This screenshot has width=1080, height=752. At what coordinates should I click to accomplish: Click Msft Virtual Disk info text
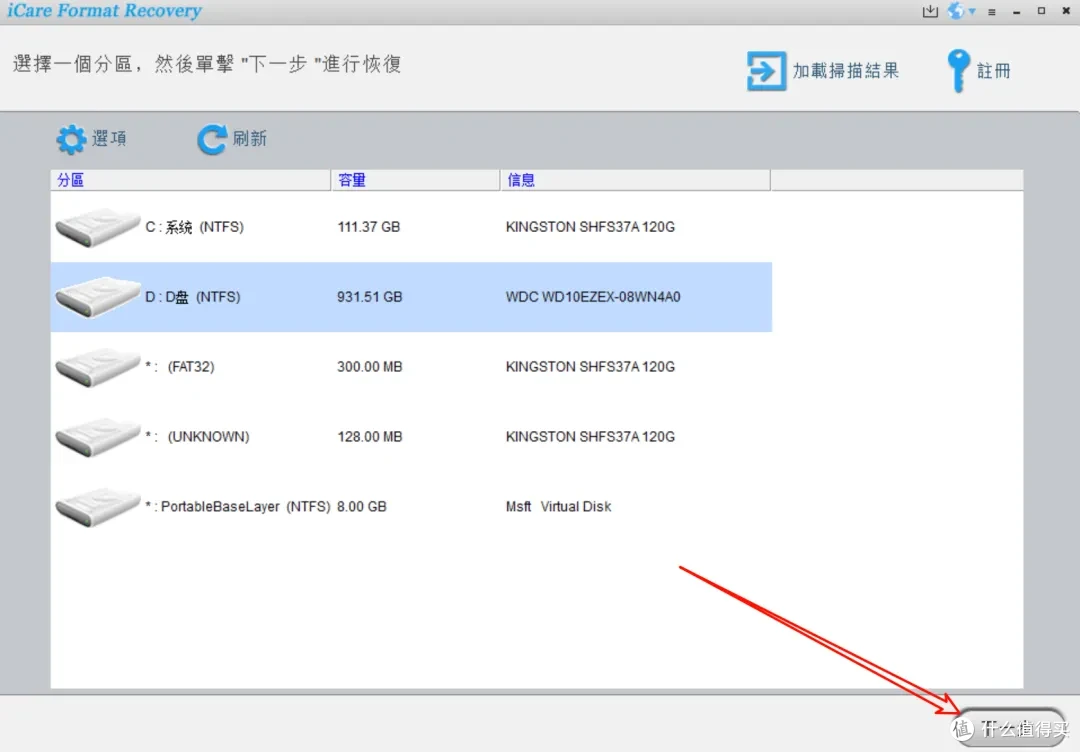pos(559,507)
